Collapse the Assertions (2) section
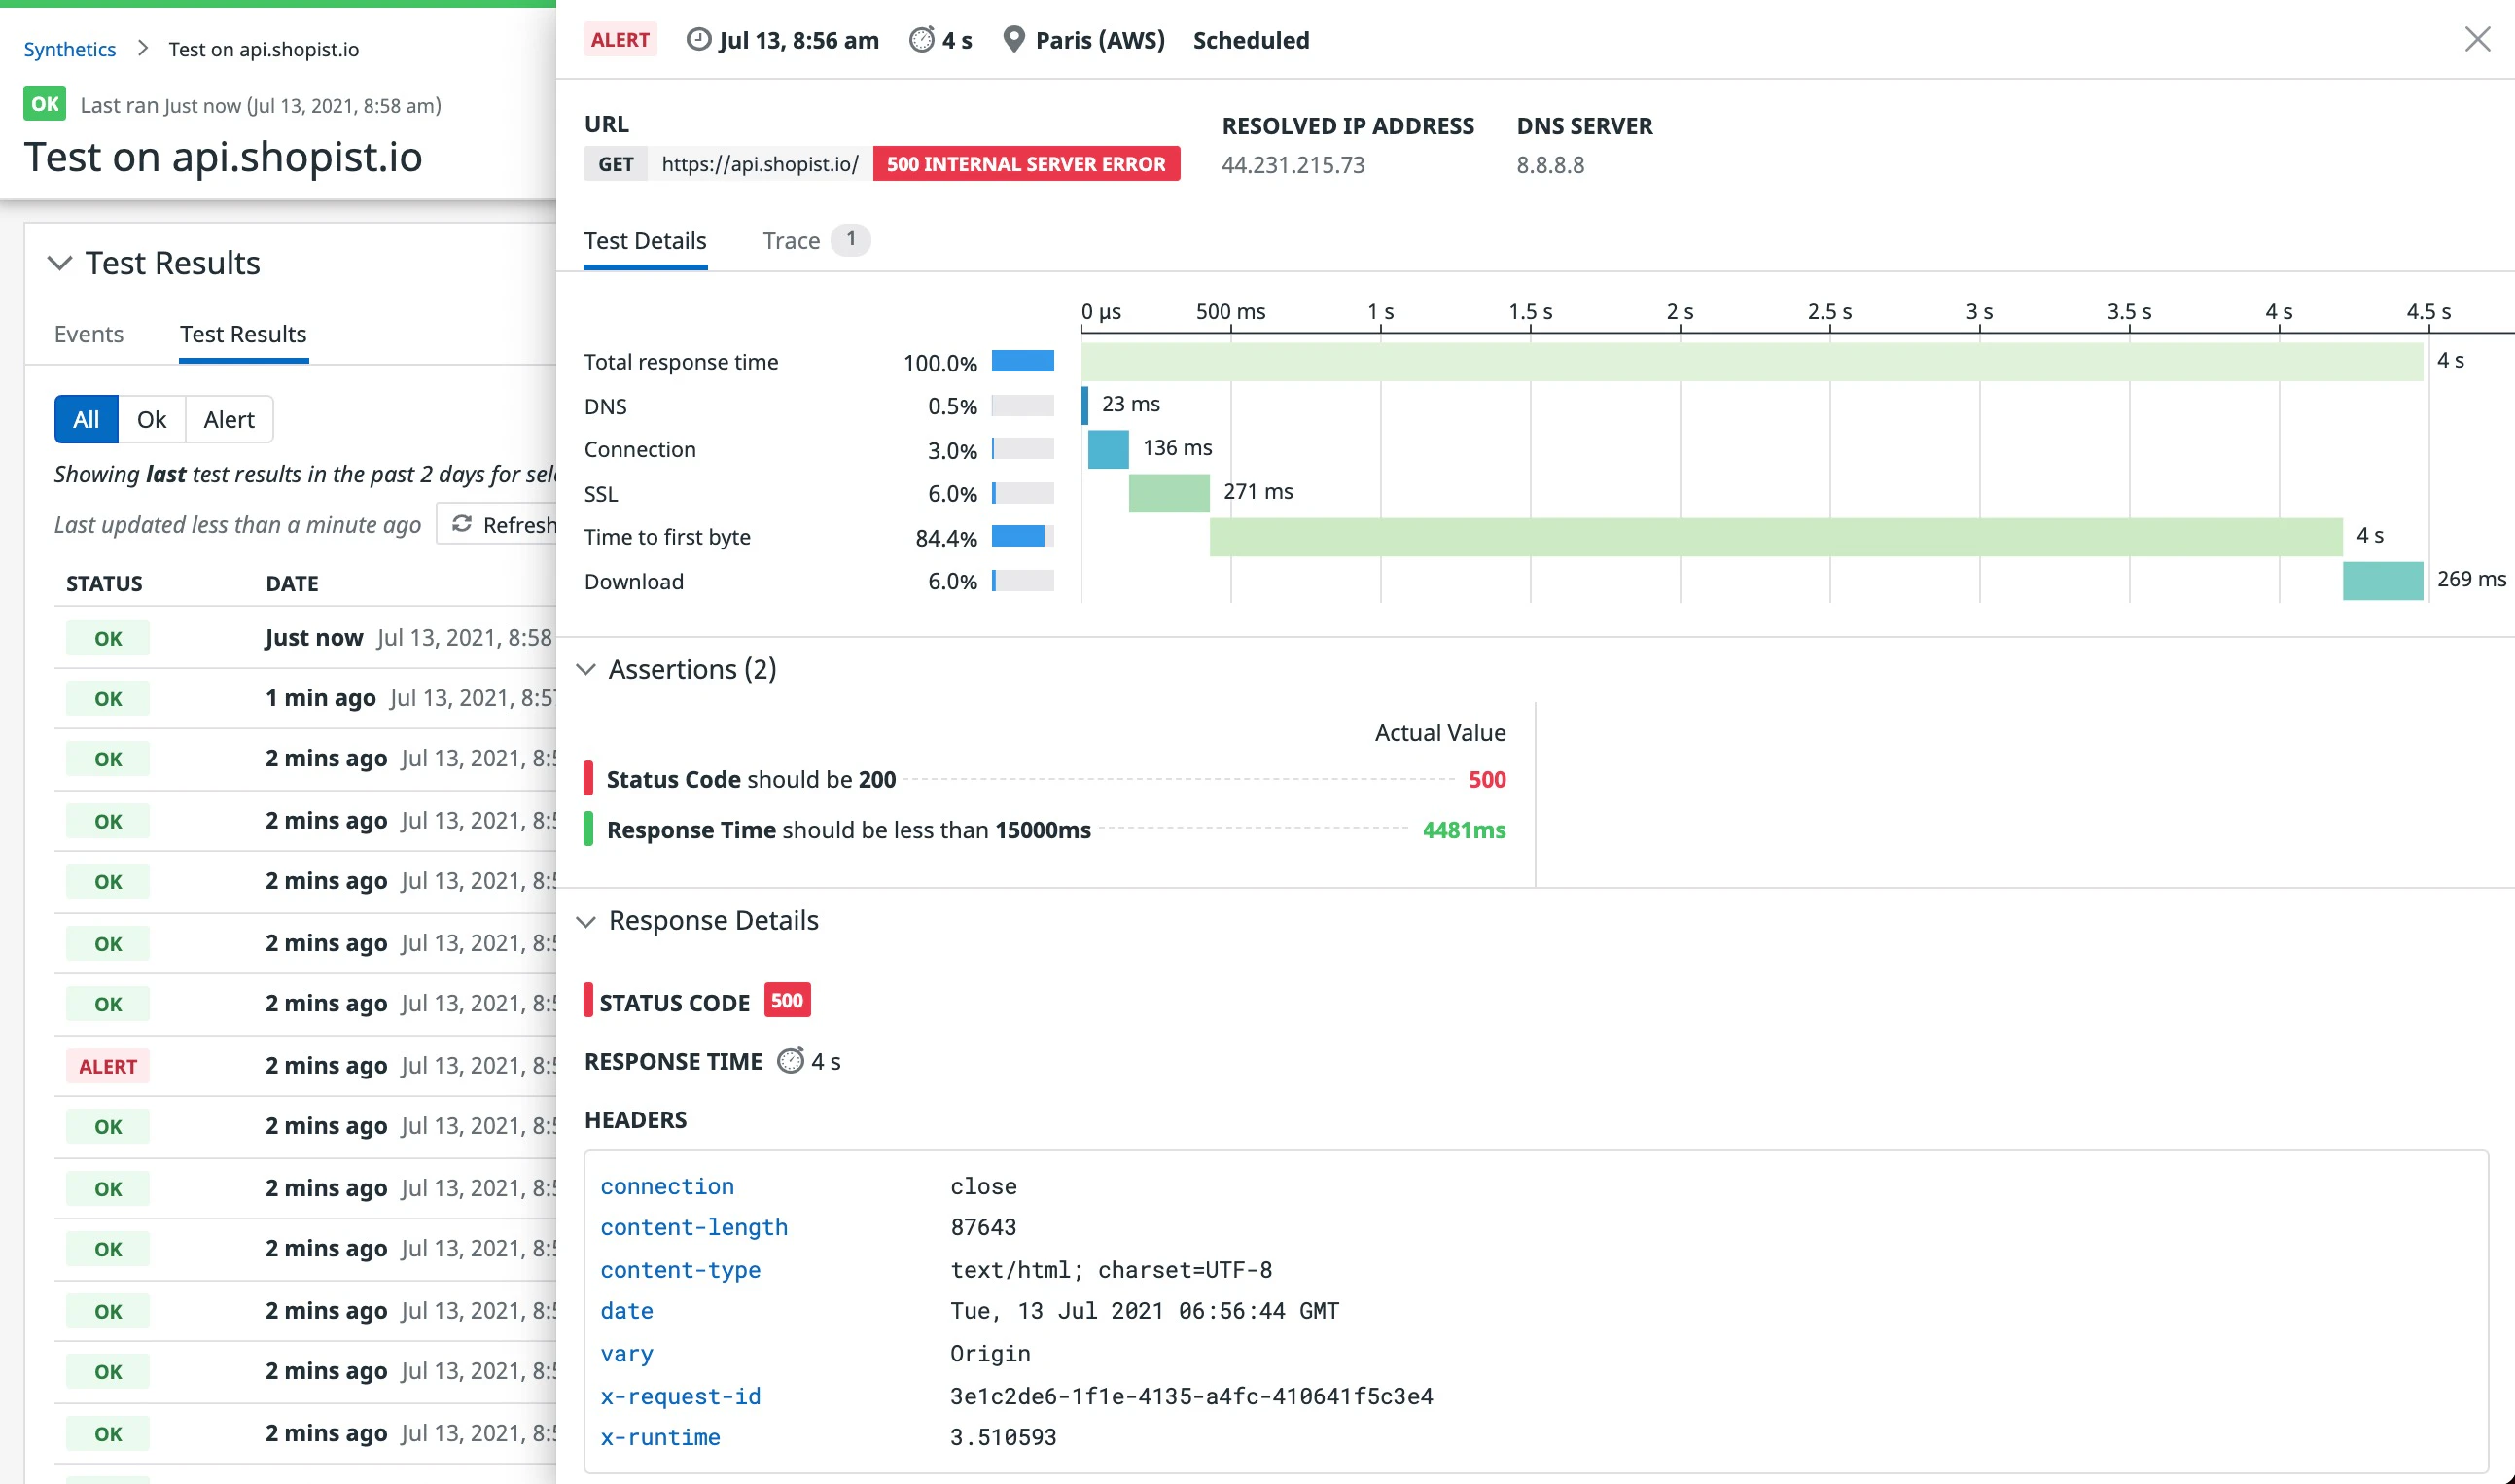Viewport: 2515px width, 1484px height. pyautogui.click(x=587, y=670)
